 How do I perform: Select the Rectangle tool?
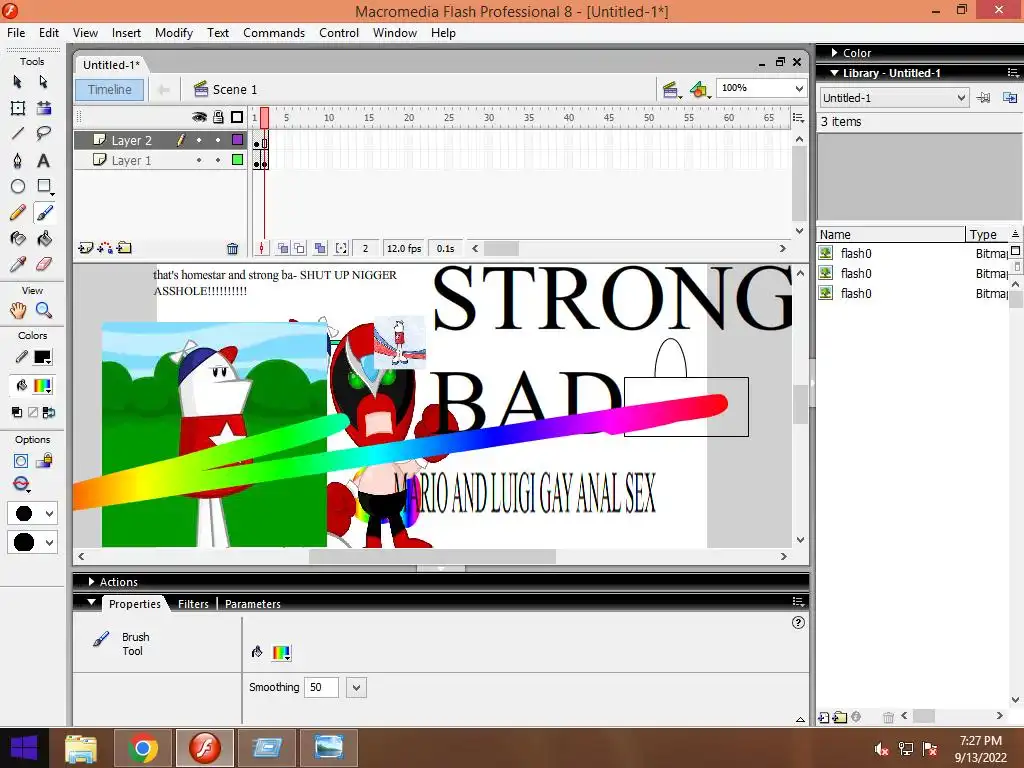tap(44, 186)
